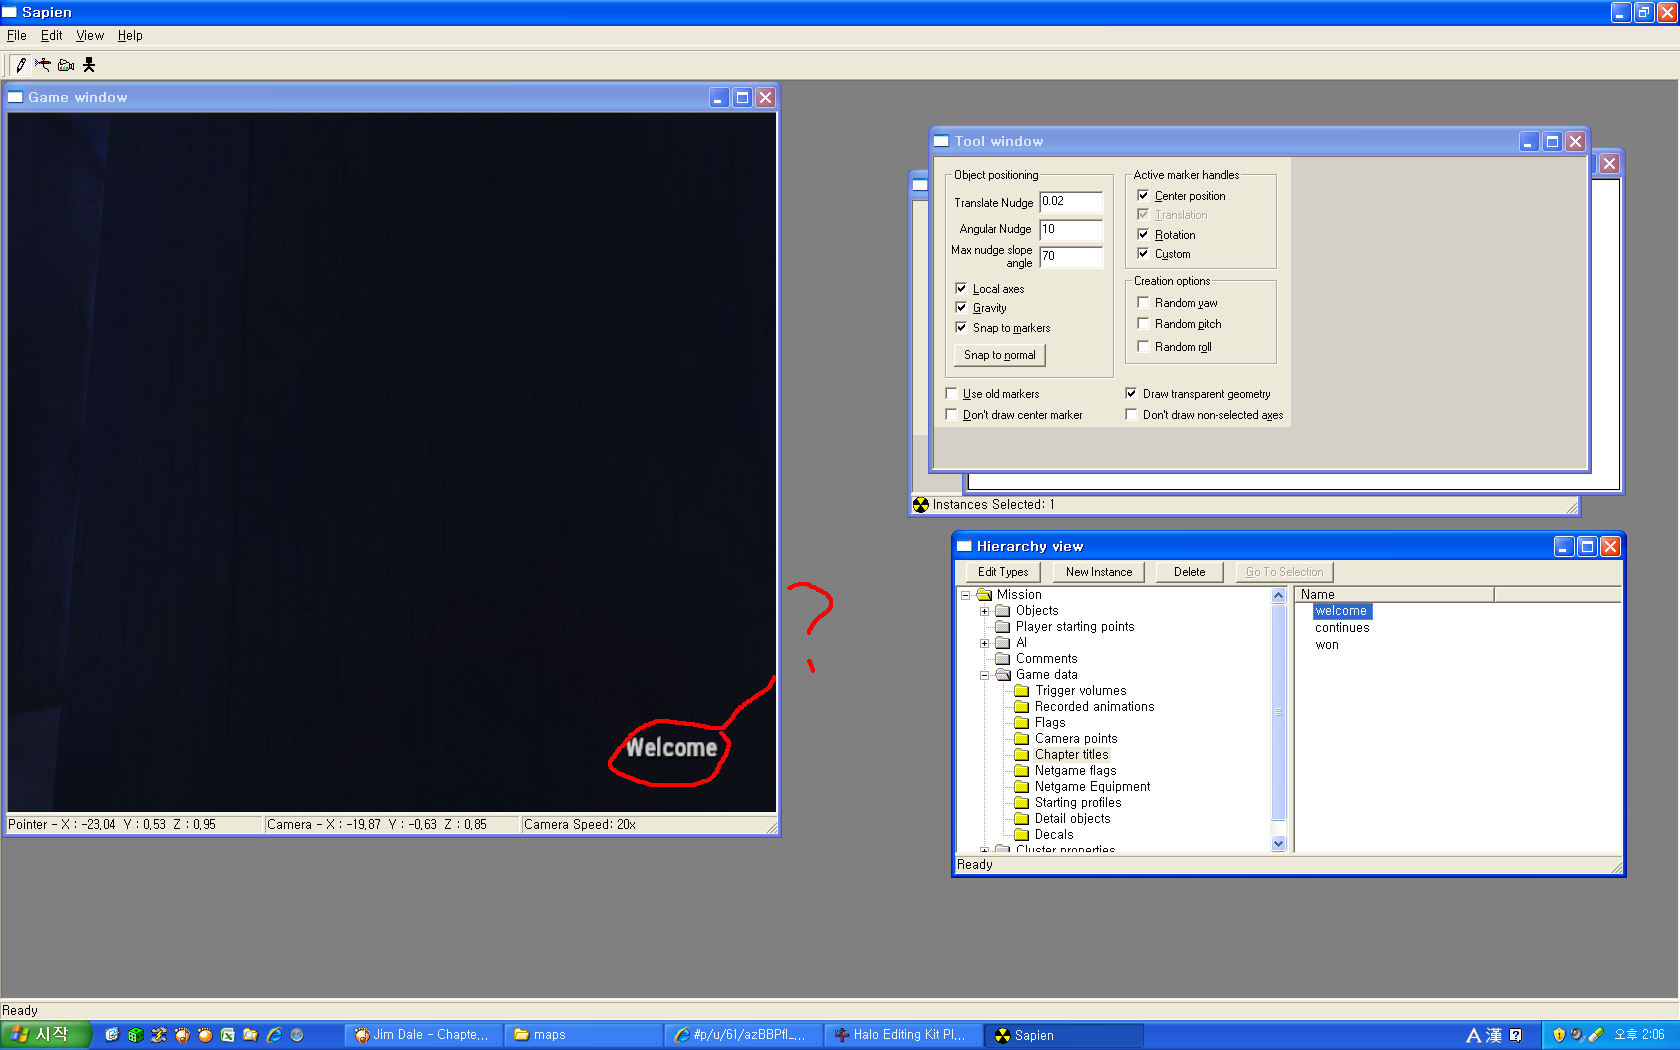Enable Random roll creation option
Screen dimensions: 1680x1050
click(x=1143, y=346)
